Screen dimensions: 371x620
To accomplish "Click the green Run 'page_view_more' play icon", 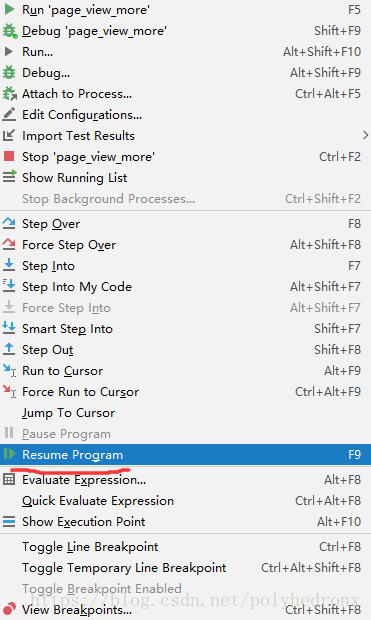I will pos(9,9).
